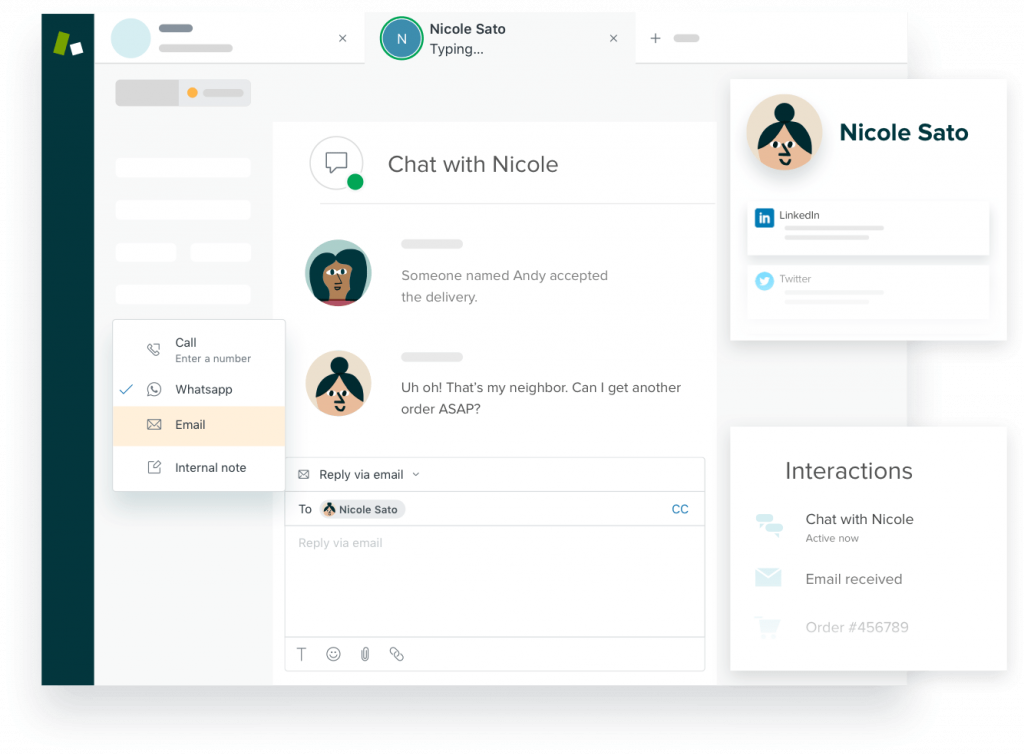Click the message Someone named Andy accepted the delivery
The height and width of the screenshot is (755, 1024).
tap(504, 286)
